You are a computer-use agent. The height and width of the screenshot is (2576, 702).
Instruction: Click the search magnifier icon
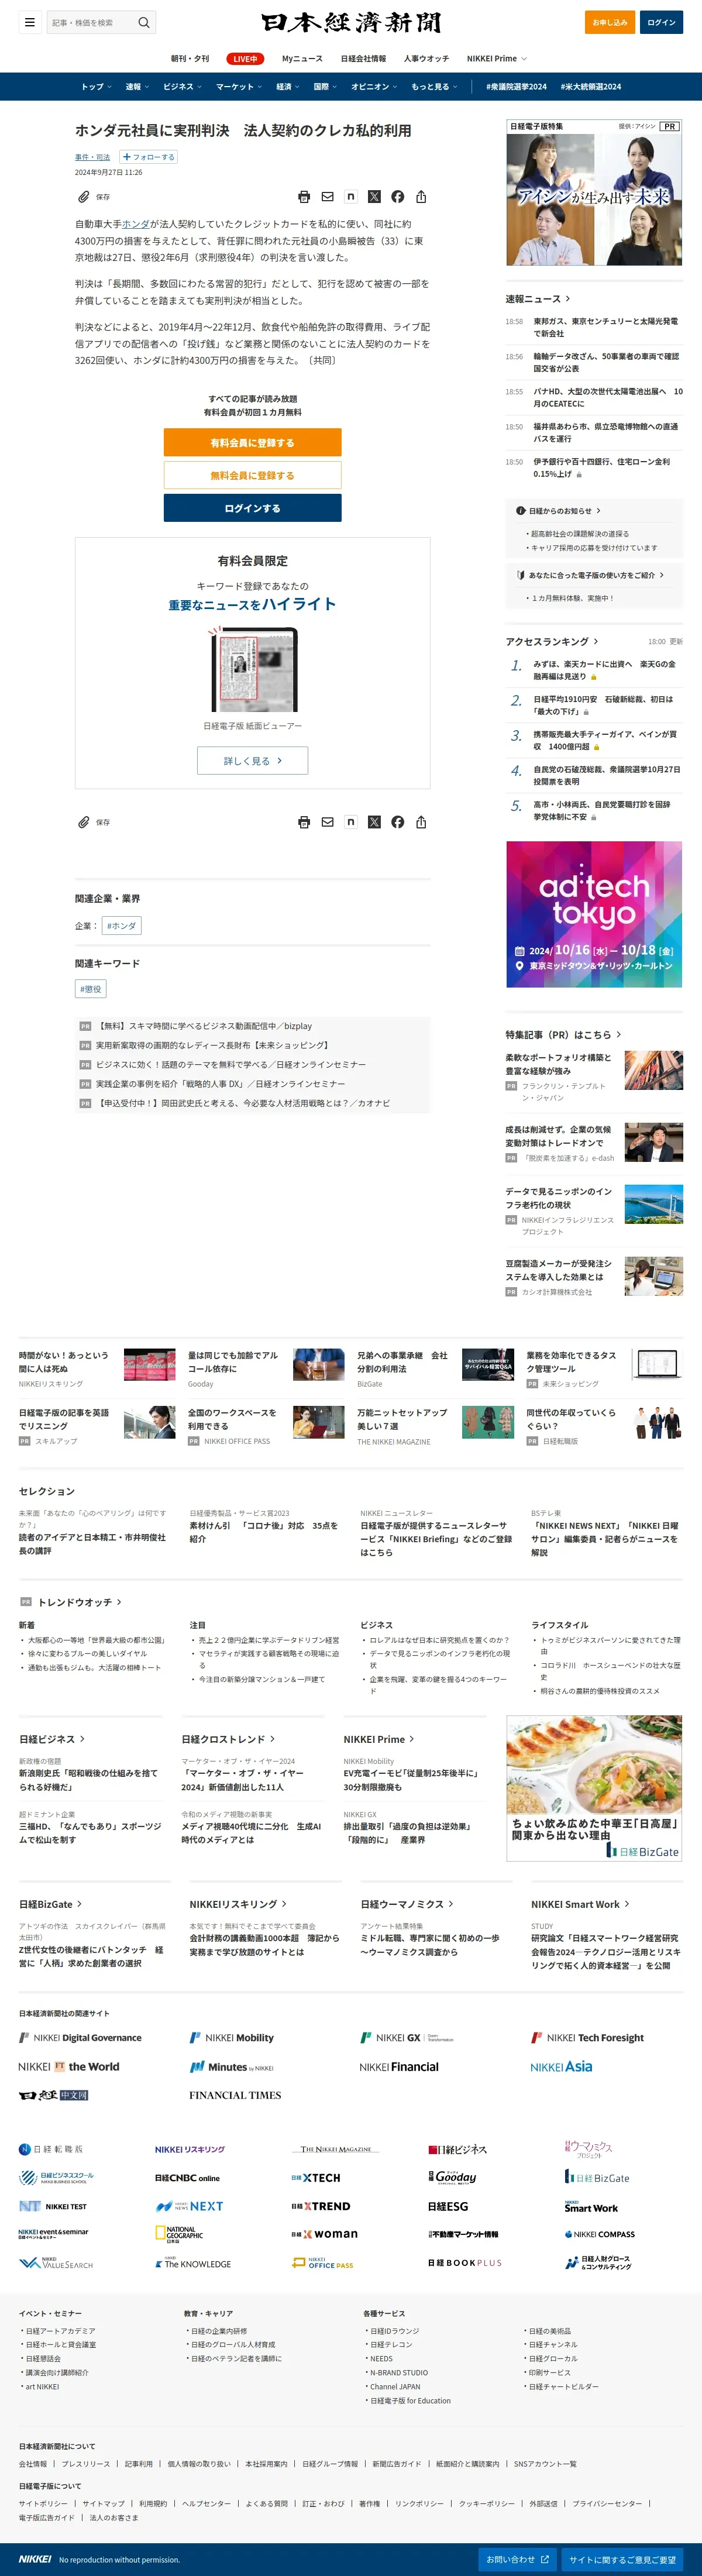[144, 22]
